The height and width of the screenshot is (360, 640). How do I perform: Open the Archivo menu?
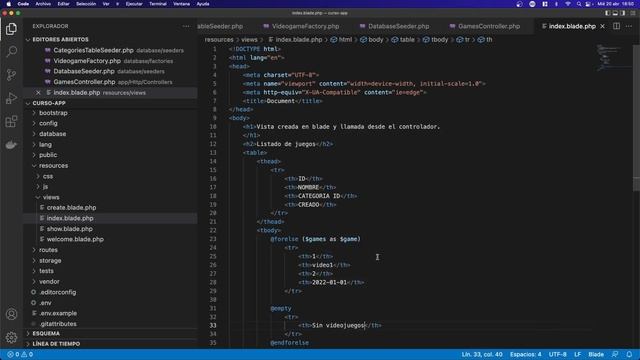pos(43,4)
